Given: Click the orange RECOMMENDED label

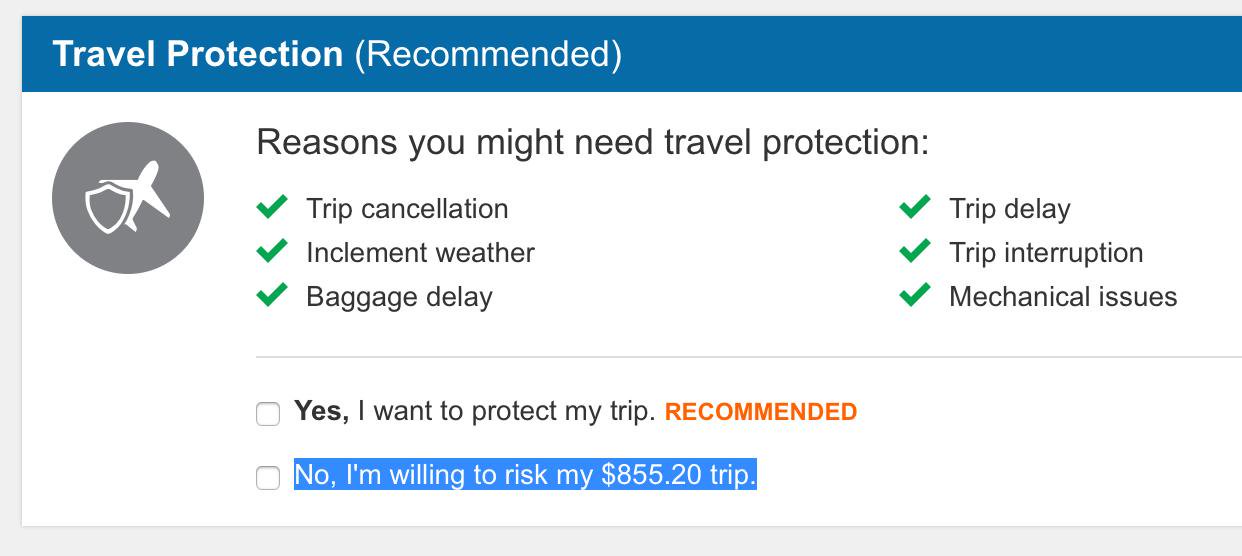Looking at the screenshot, I should 760,412.
